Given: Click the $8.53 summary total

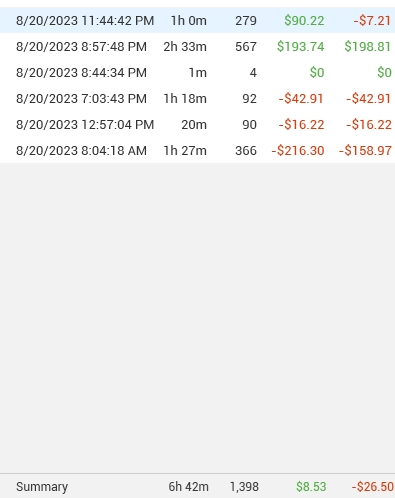Looking at the screenshot, I should pos(311,487).
